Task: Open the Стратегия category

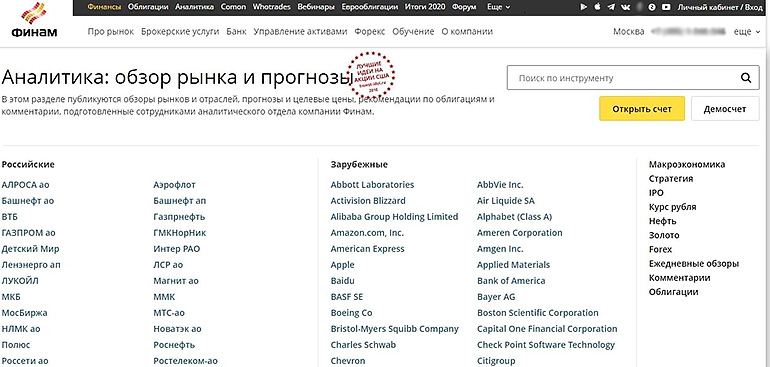Action: [671, 179]
